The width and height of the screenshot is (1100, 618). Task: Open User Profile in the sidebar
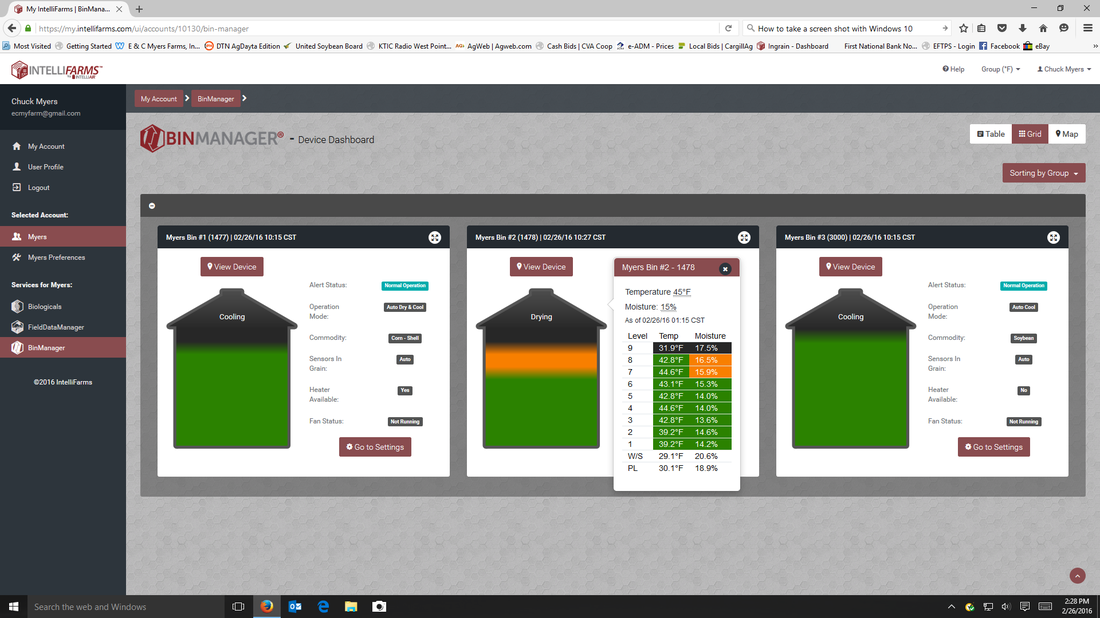pyautogui.click(x=46, y=167)
